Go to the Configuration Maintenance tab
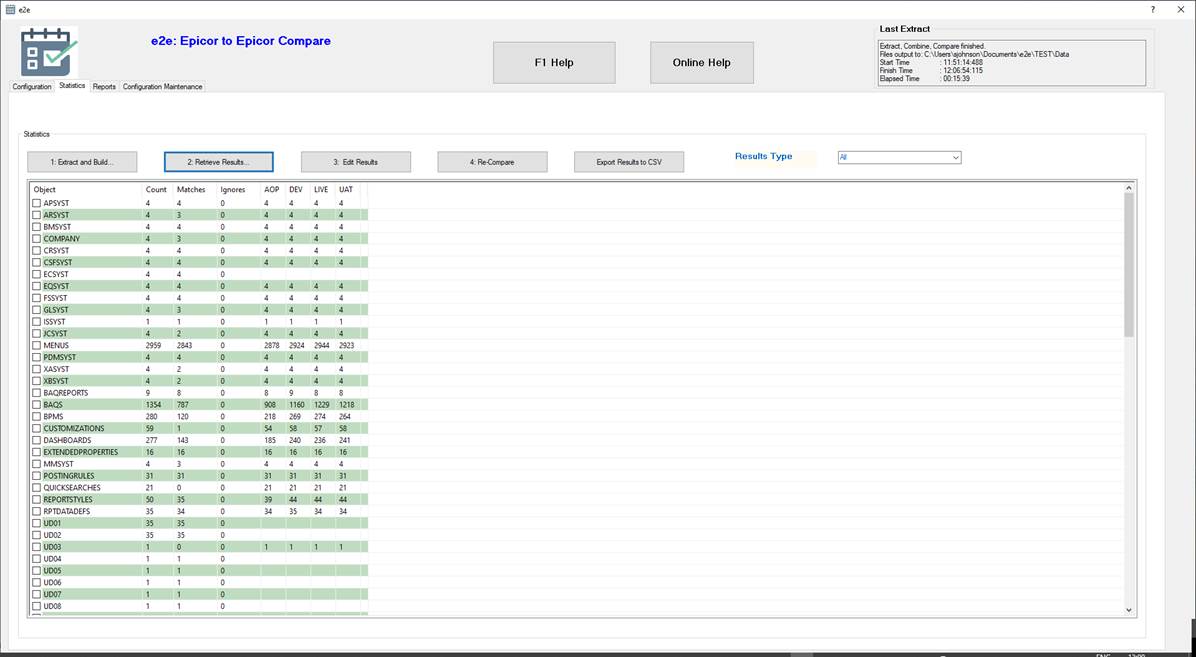 (x=162, y=87)
